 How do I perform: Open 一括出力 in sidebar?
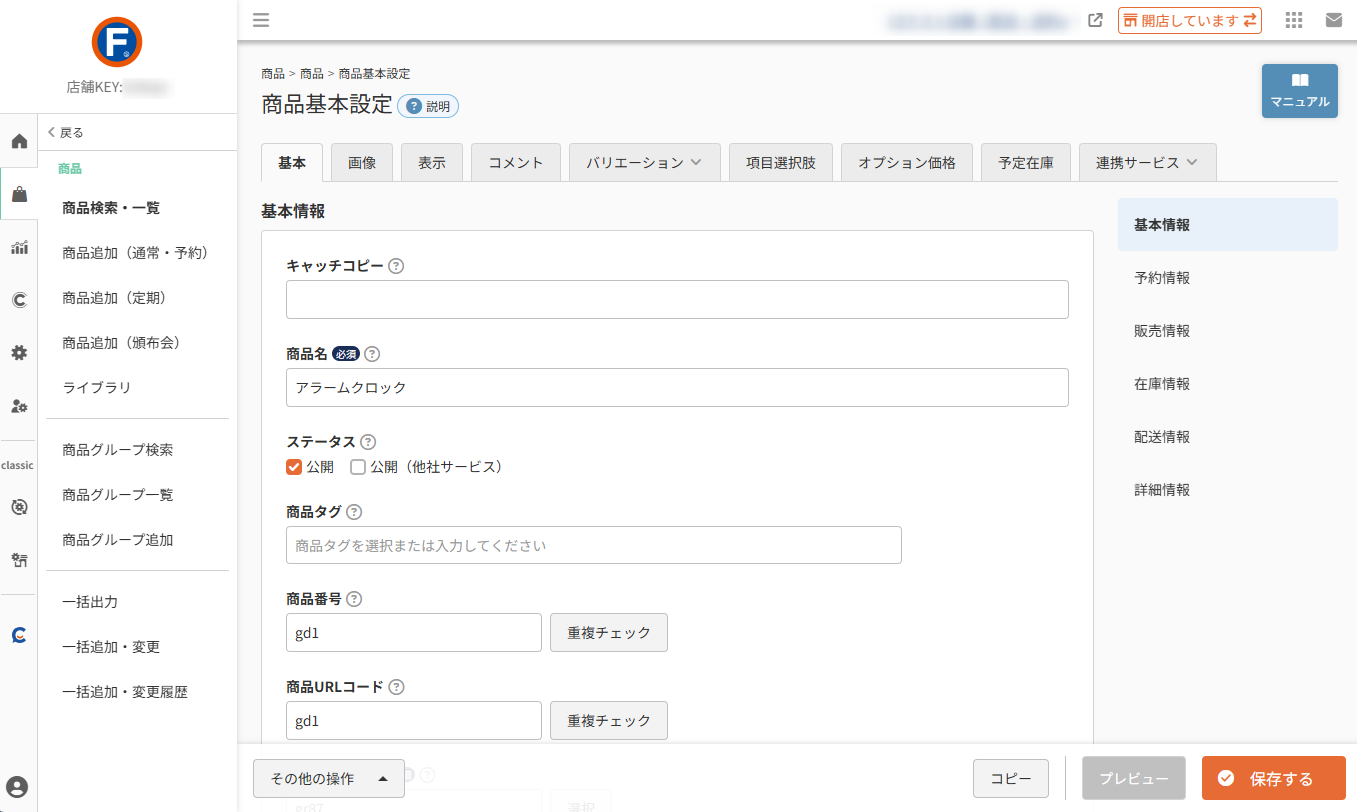(90, 602)
